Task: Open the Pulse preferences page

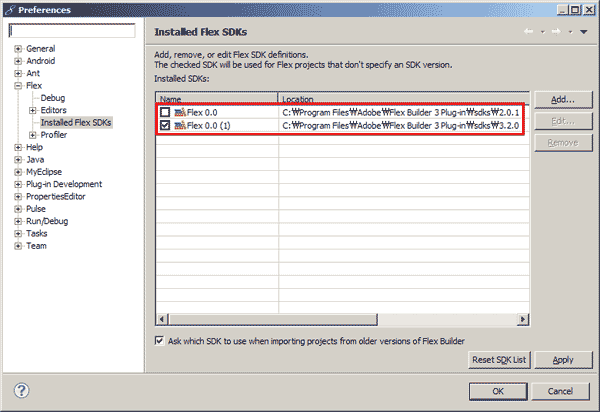Action: (x=36, y=209)
